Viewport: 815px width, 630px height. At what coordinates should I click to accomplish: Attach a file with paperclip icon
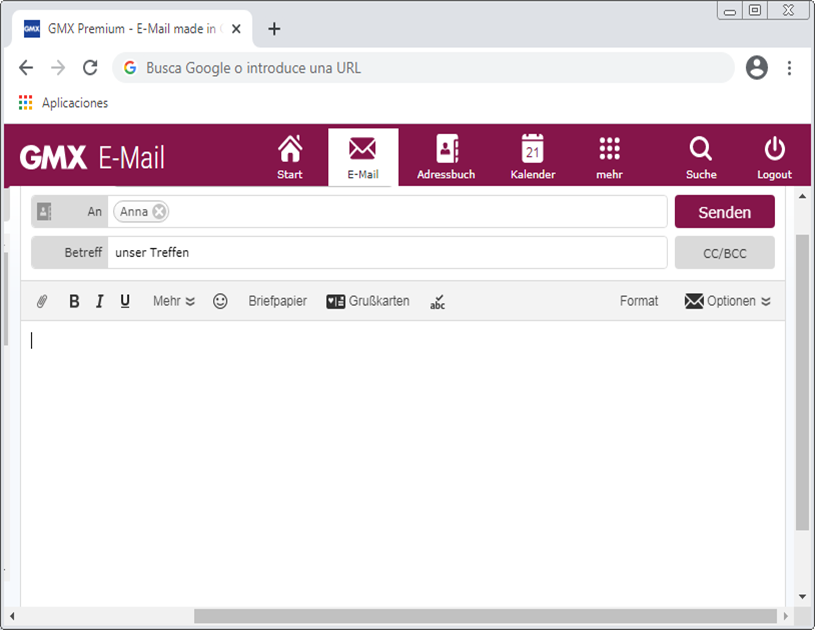[x=42, y=301]
